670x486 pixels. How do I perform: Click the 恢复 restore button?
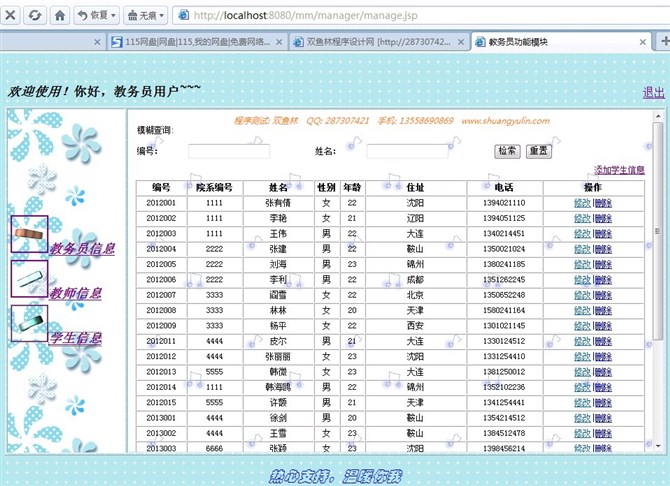[x=93, y=15]
